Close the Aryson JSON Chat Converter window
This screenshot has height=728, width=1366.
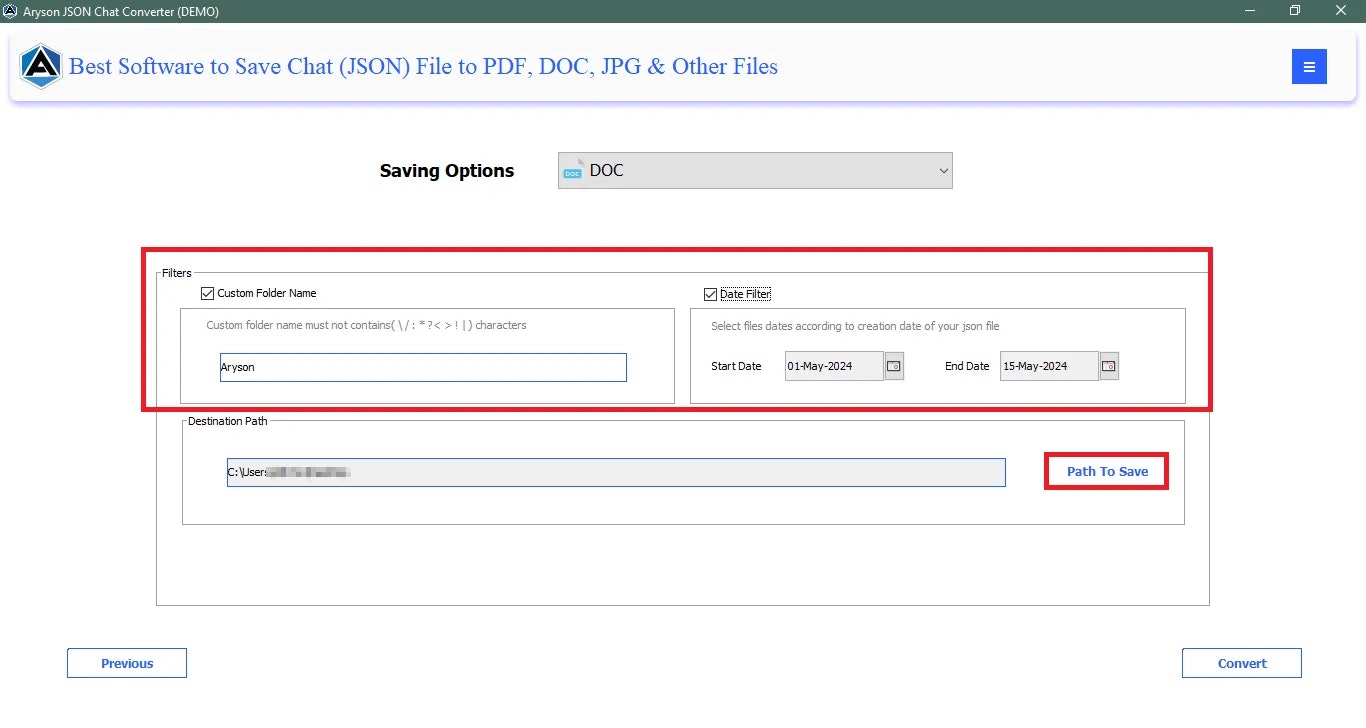click(1341, 11)
